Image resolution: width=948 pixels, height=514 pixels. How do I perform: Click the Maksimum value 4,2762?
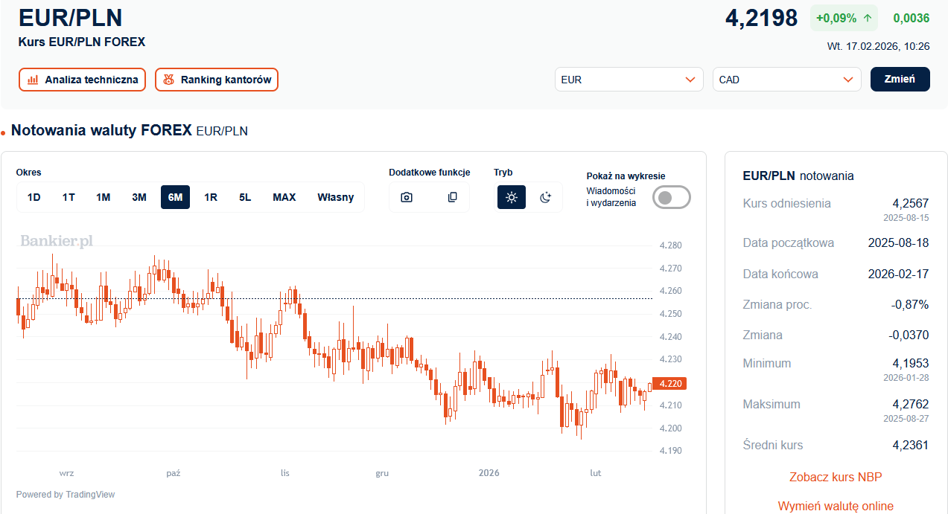click(x=911, y=404)
